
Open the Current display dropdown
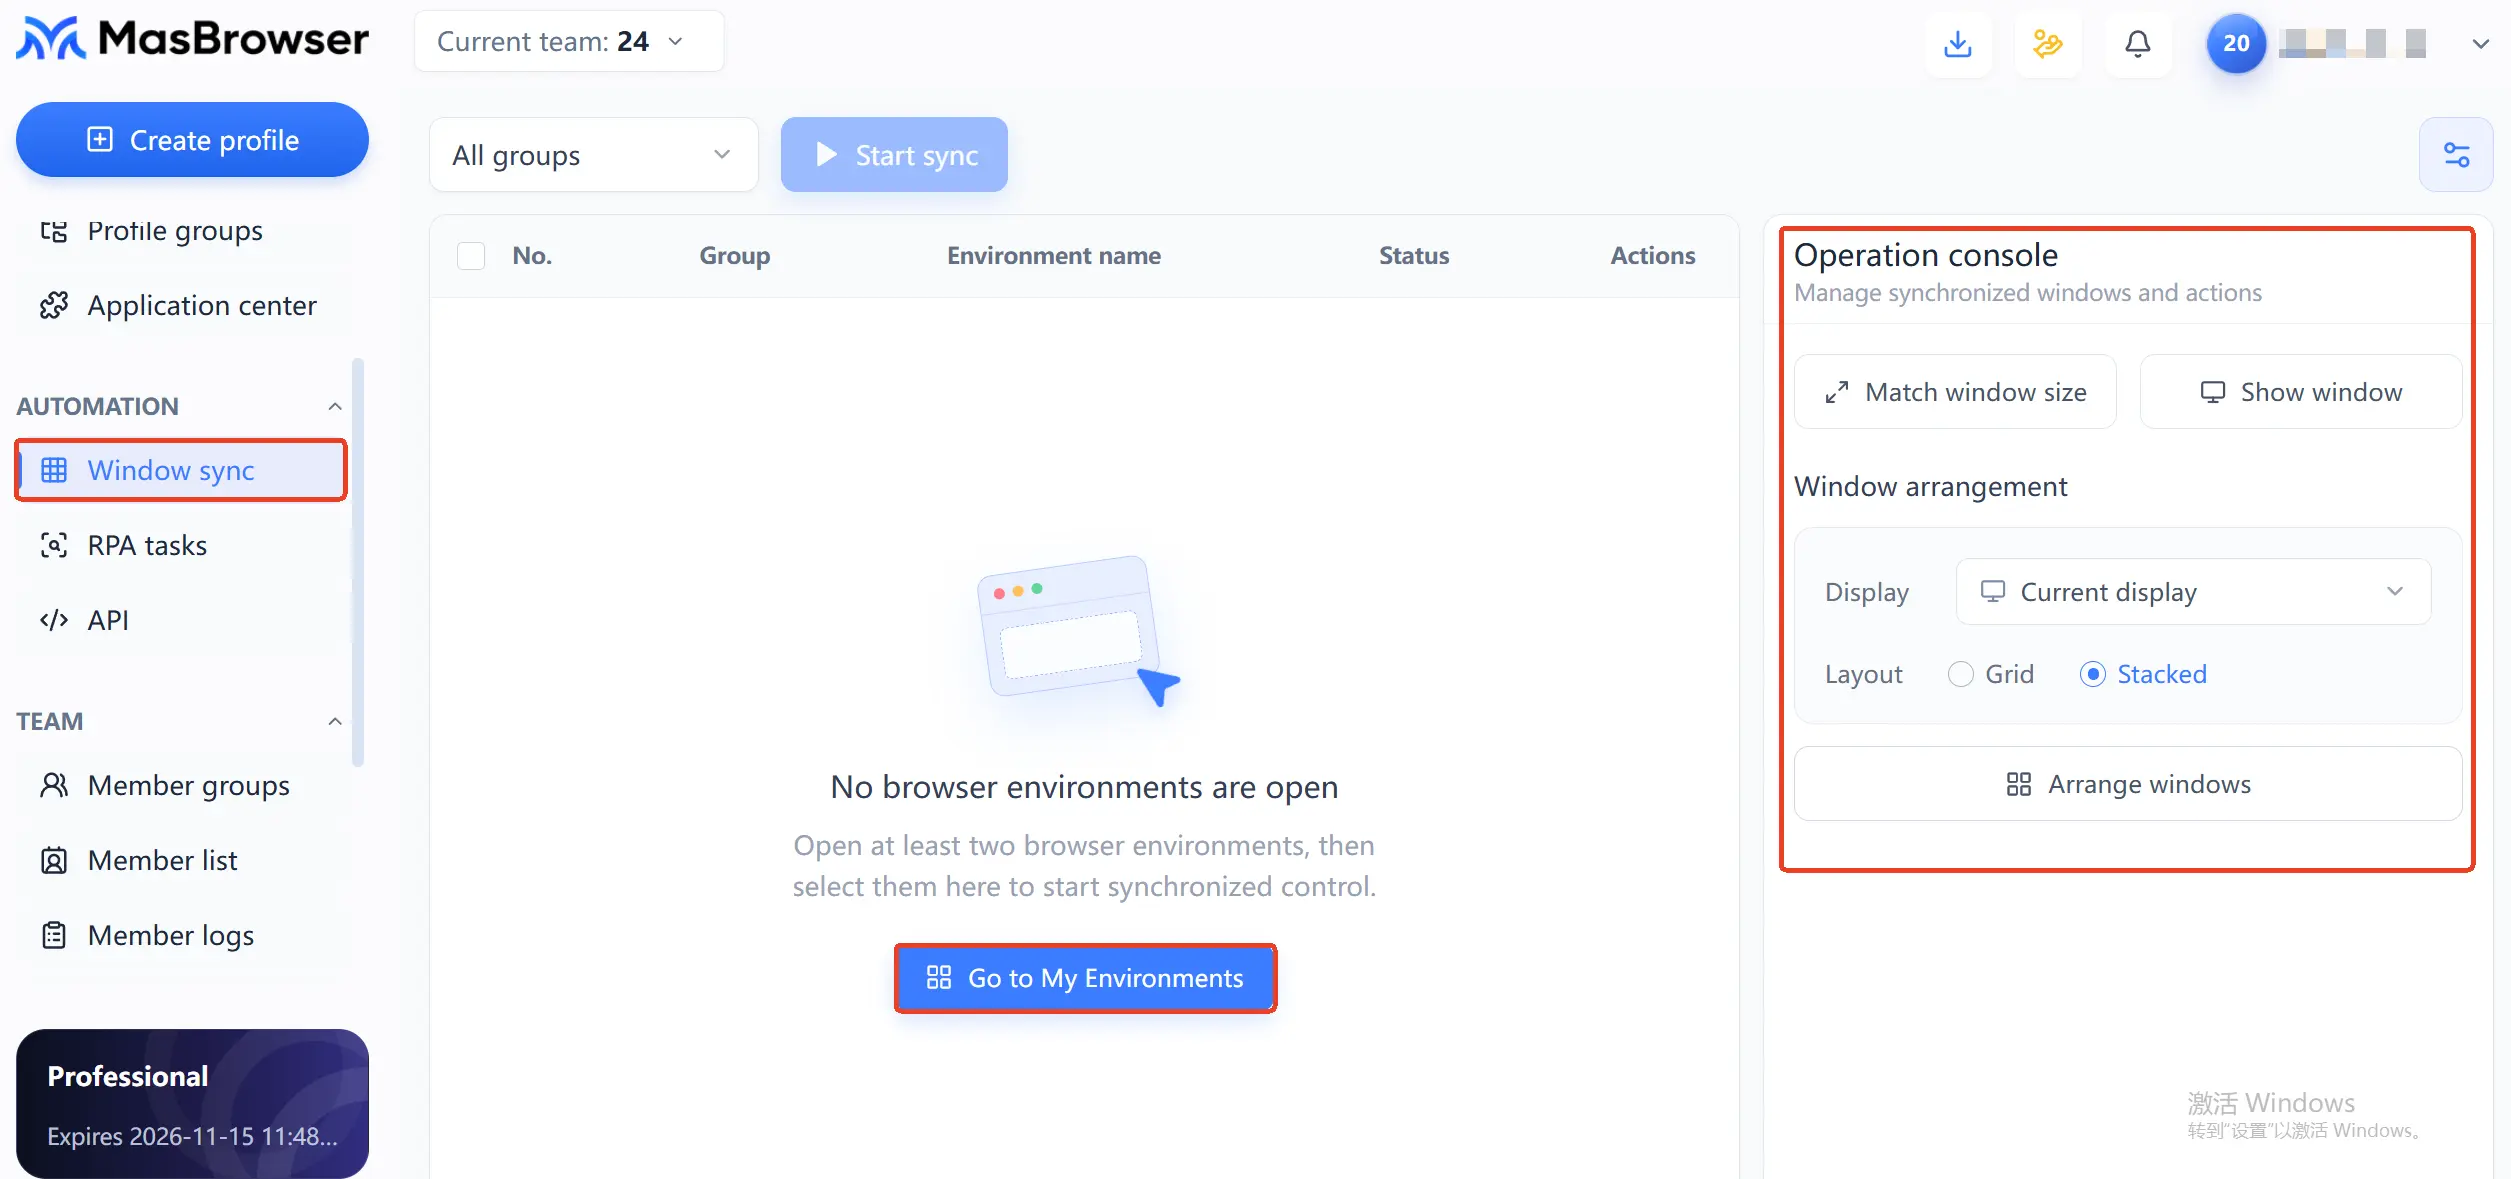pos(2193,592)
